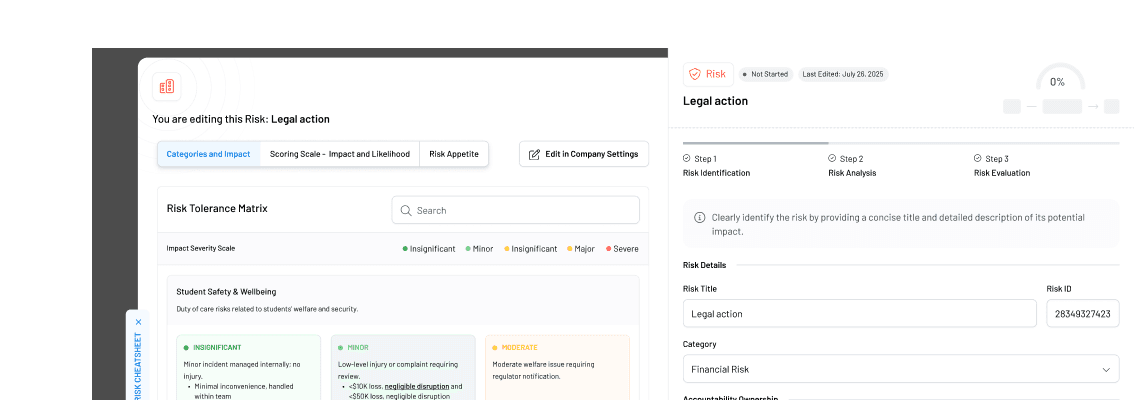Click the Not Started status pill
Viewport: 1134px width, 400px height.
pos(766,74)
